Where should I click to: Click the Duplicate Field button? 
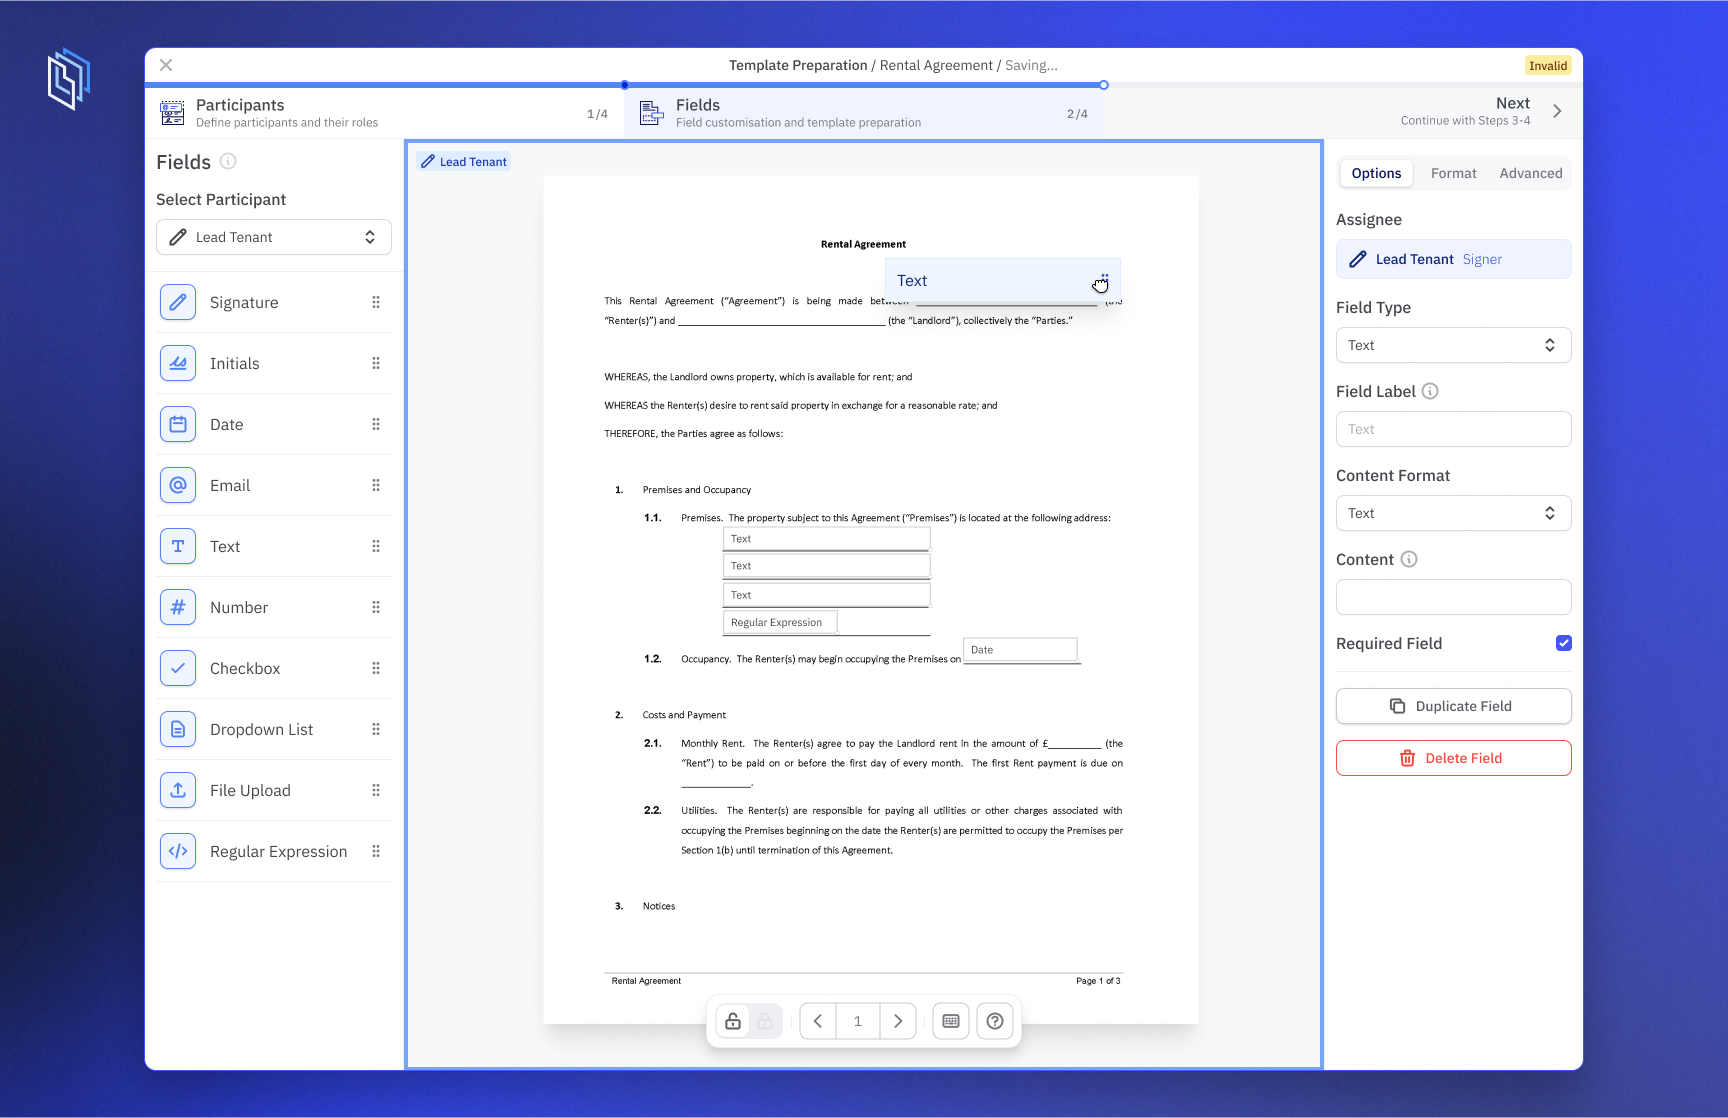pyautogui.click(x=1453, y=706)
